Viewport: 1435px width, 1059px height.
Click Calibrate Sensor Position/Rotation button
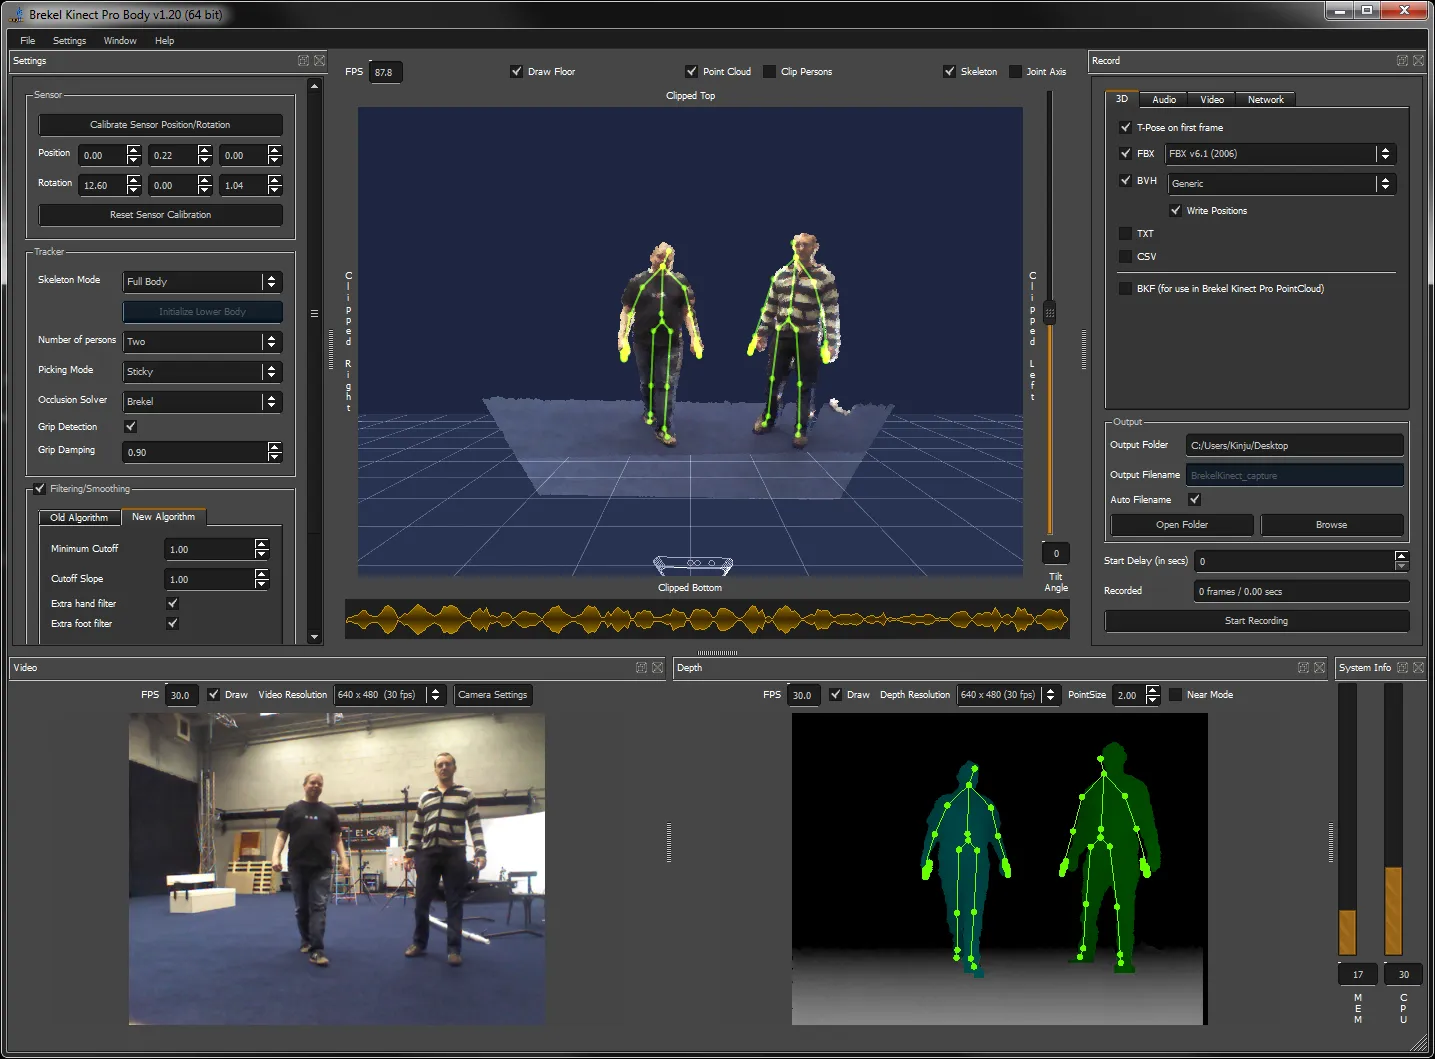tap(160, 125)
